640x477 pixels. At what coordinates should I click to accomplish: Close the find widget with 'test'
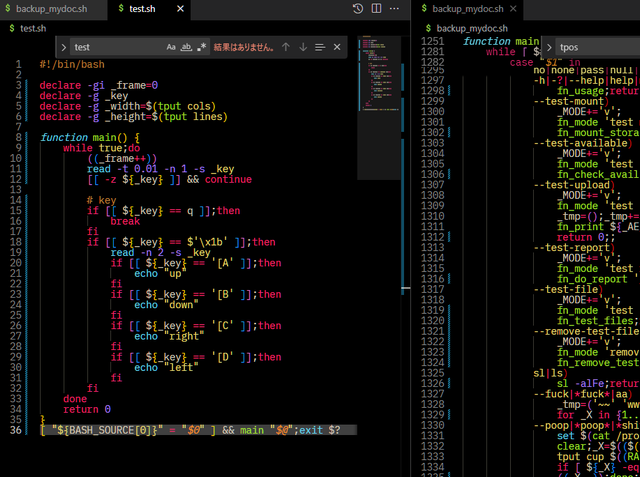pos(337,47)
